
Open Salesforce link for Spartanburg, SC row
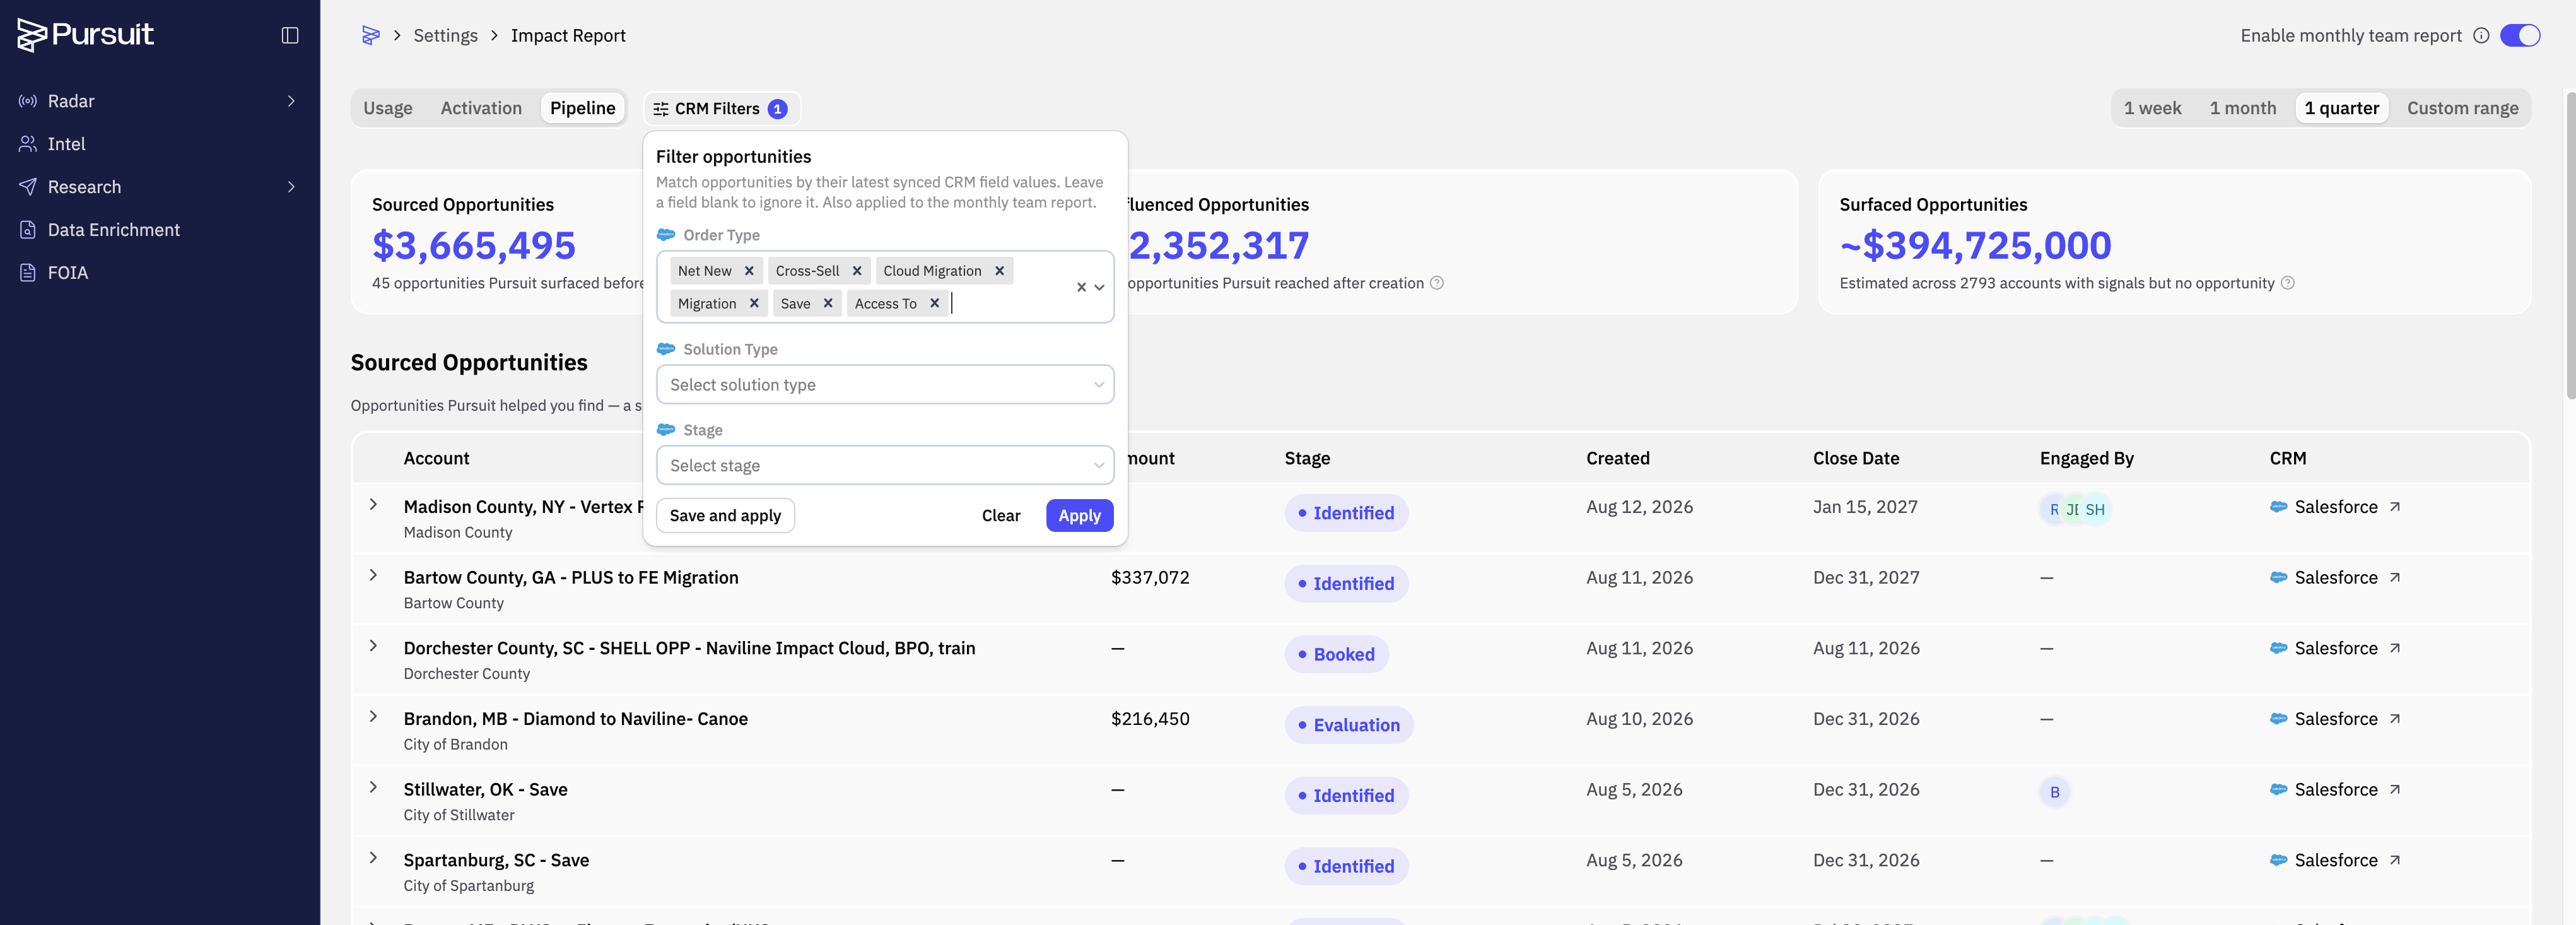point(2335,860)
